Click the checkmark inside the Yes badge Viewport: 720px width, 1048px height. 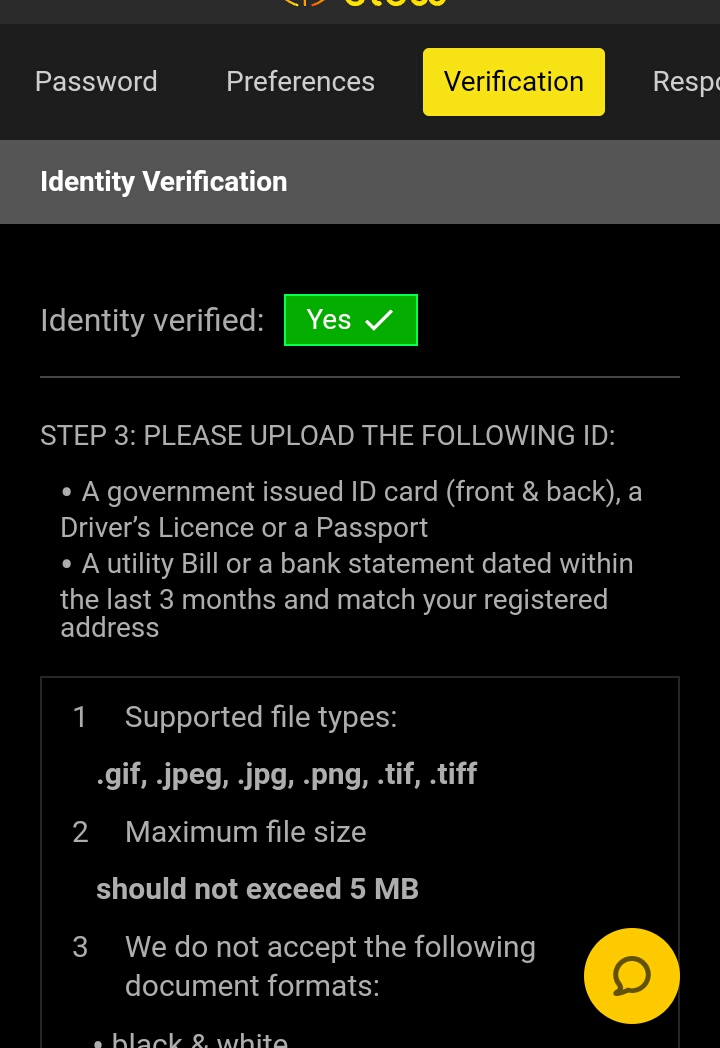point(379,320)
